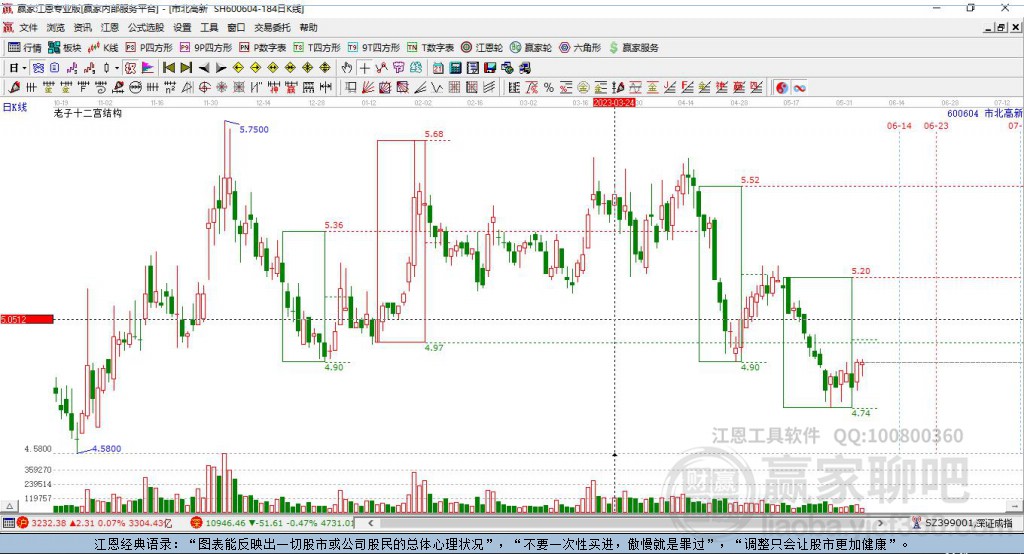This screenshot has height=554, width=1024.
Task: Restore the inner document window
Action: pyautogui.click(x=1001, y=27)
